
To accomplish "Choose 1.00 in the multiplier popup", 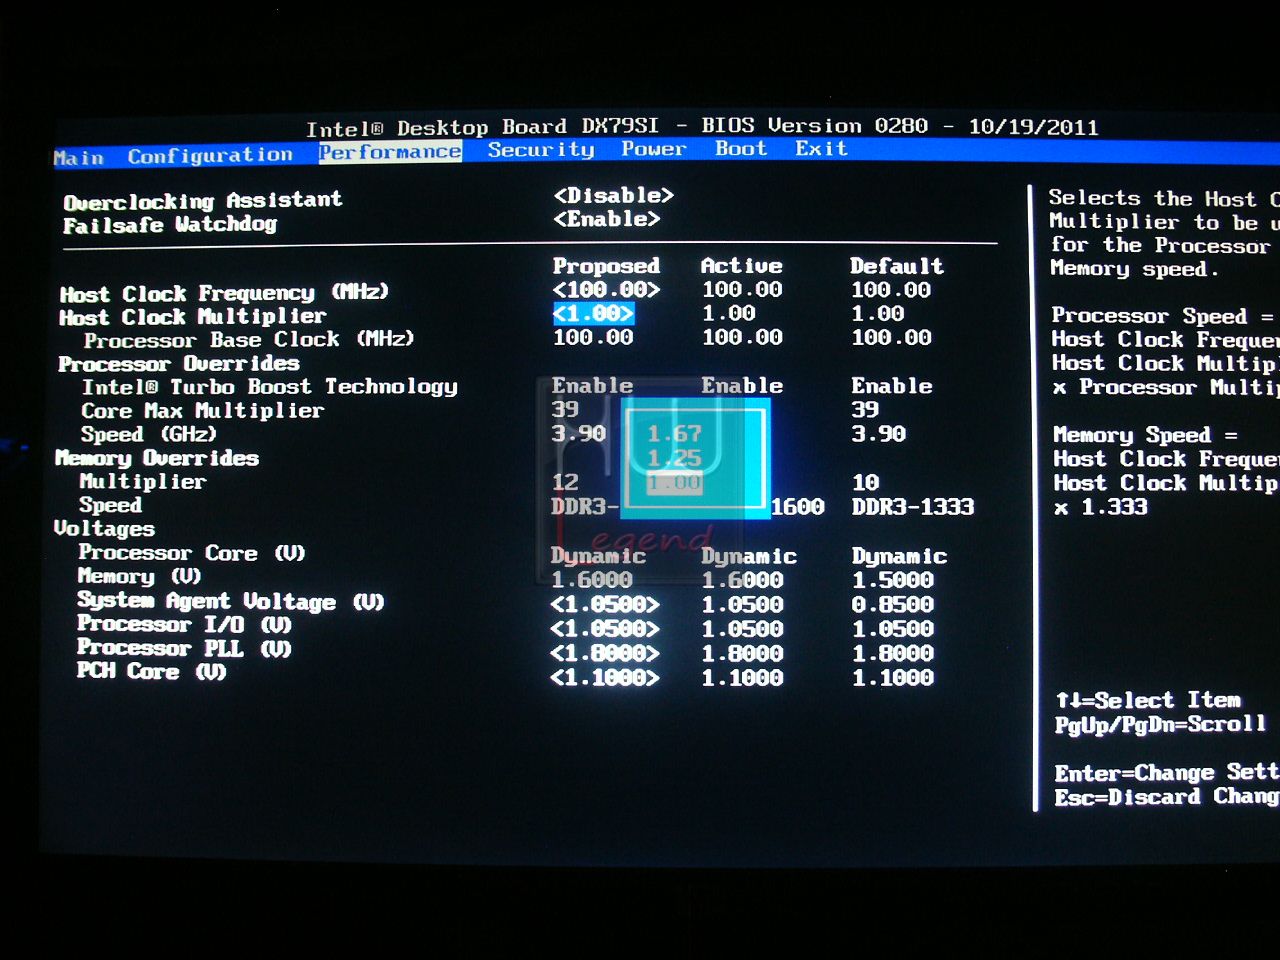I will (x=675, y=482).
